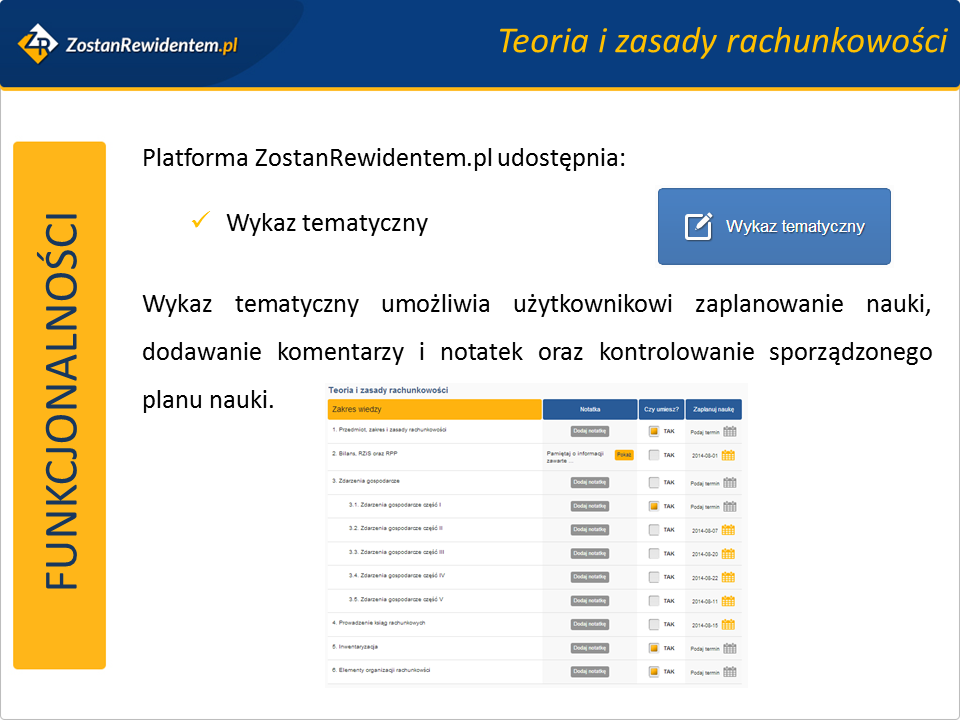Click the Zakres wiedzy column header
960x720 pixels.
coord(434,409)
